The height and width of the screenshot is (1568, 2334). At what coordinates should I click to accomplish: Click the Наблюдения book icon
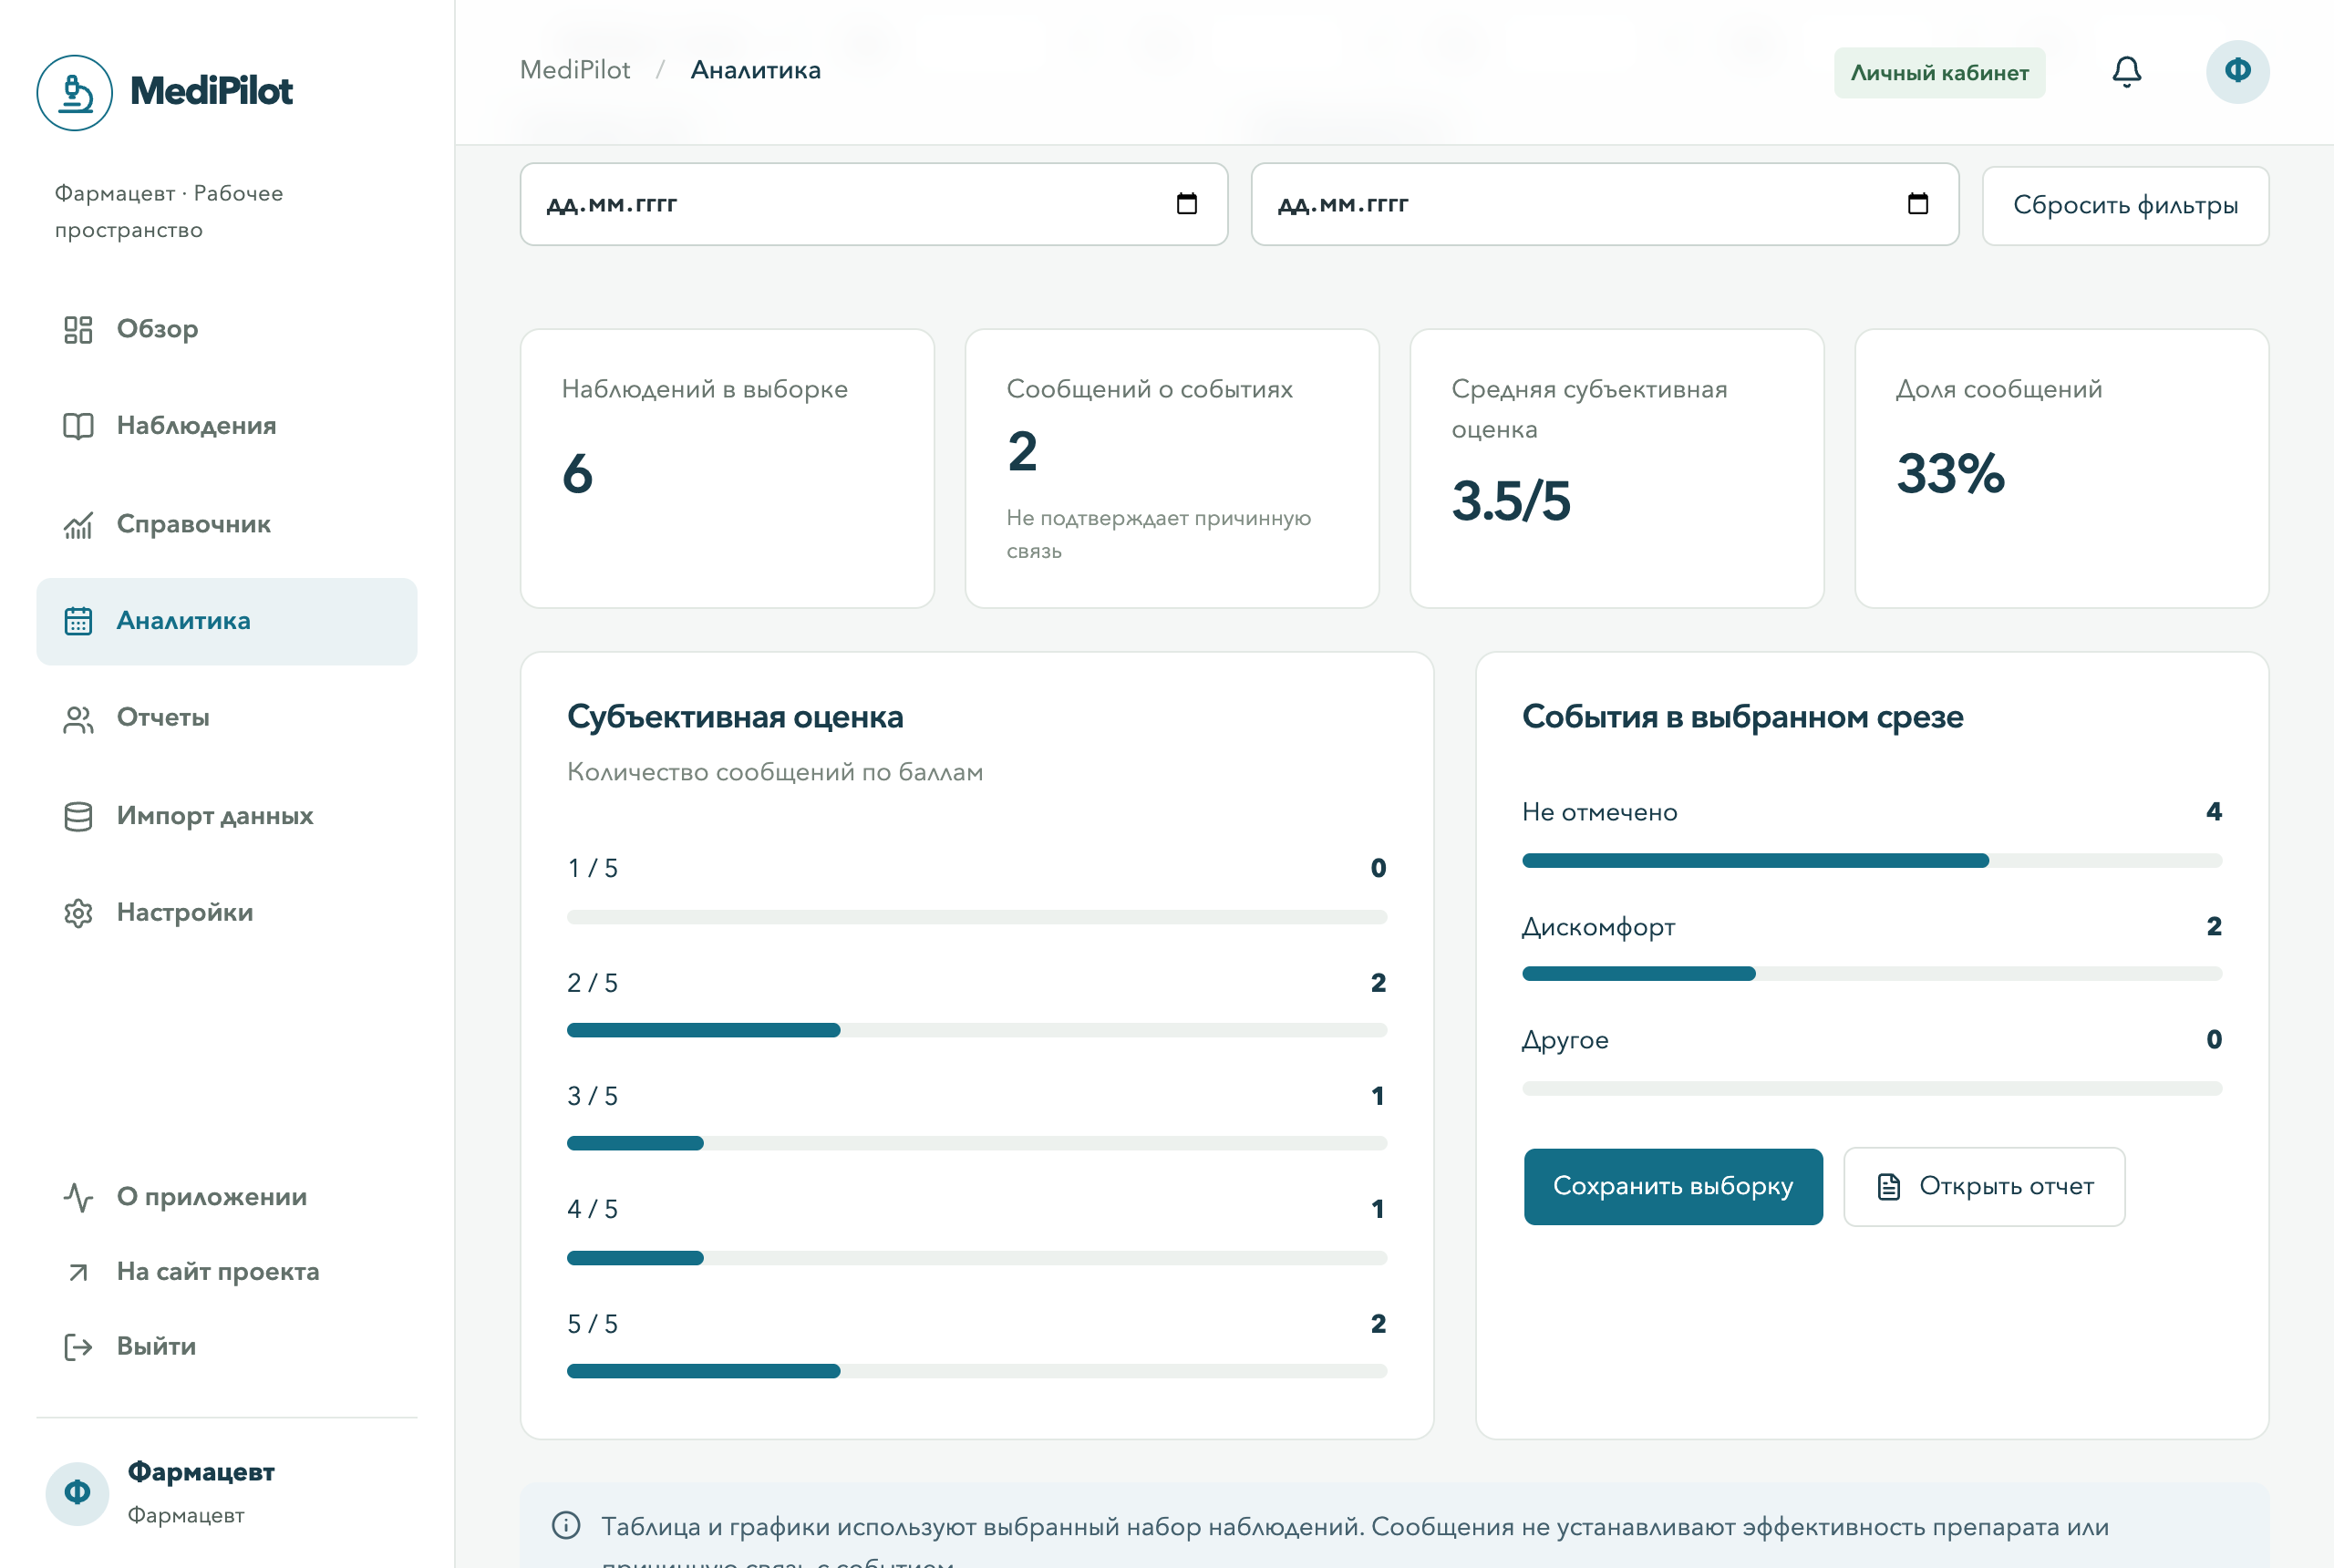pos(78,426)
